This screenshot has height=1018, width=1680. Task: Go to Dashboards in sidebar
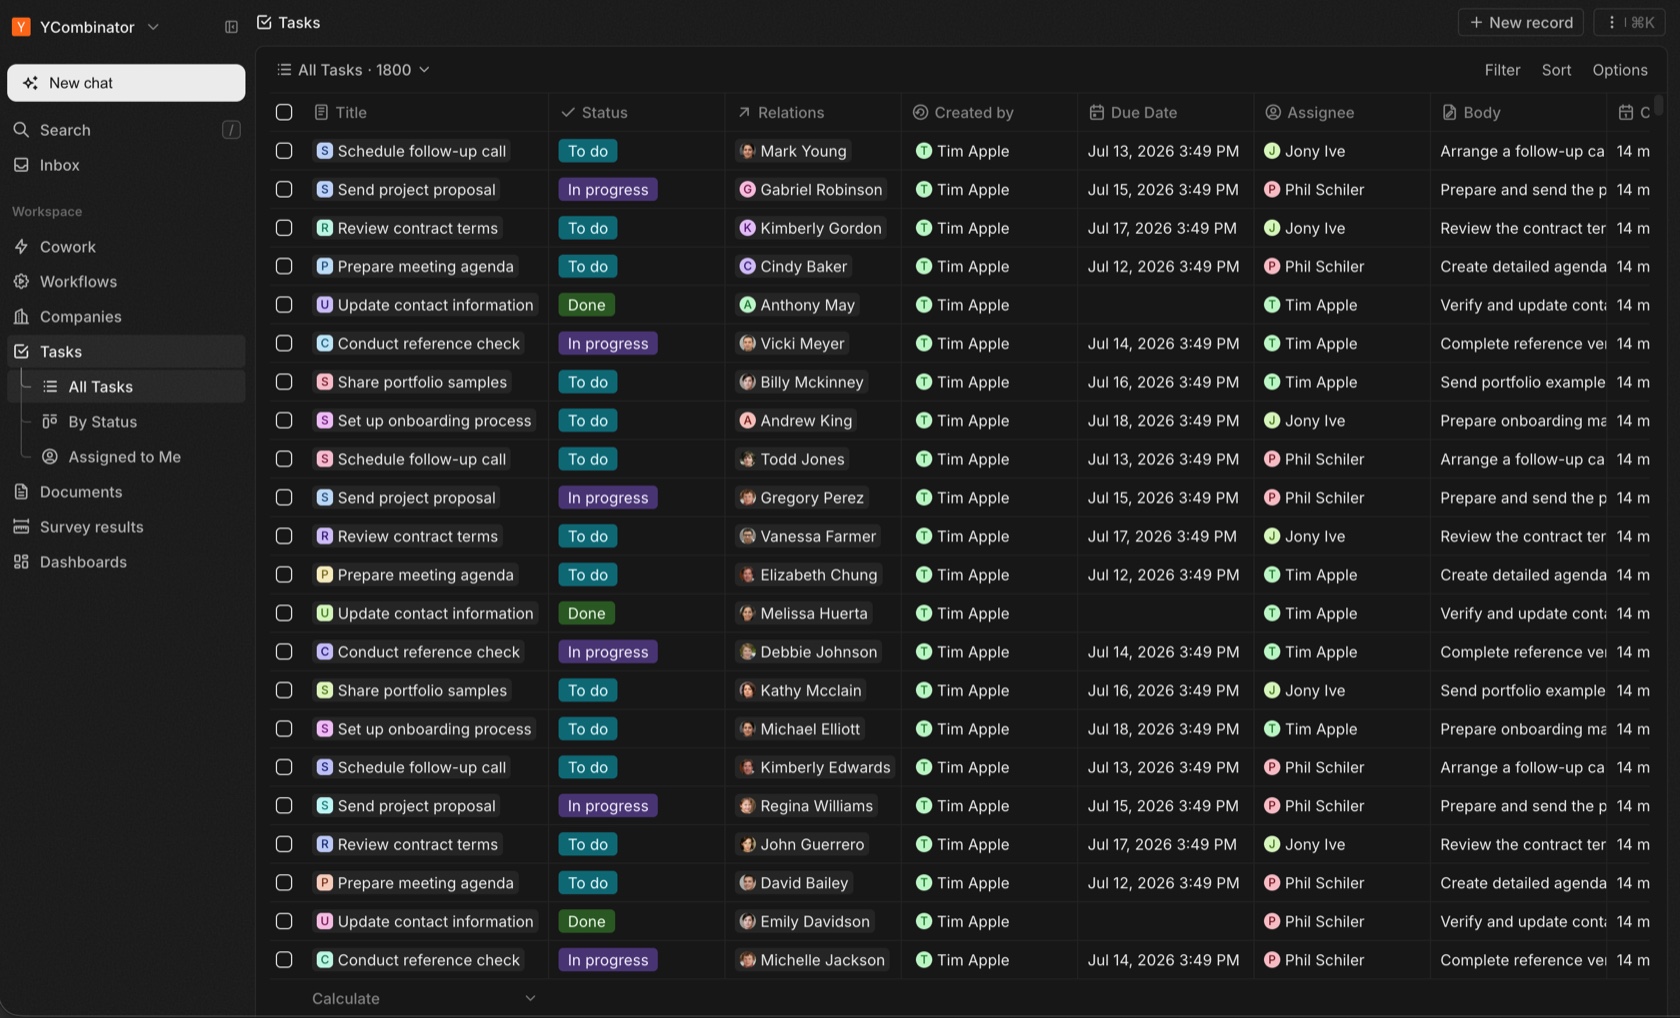(x=126, y=562)
